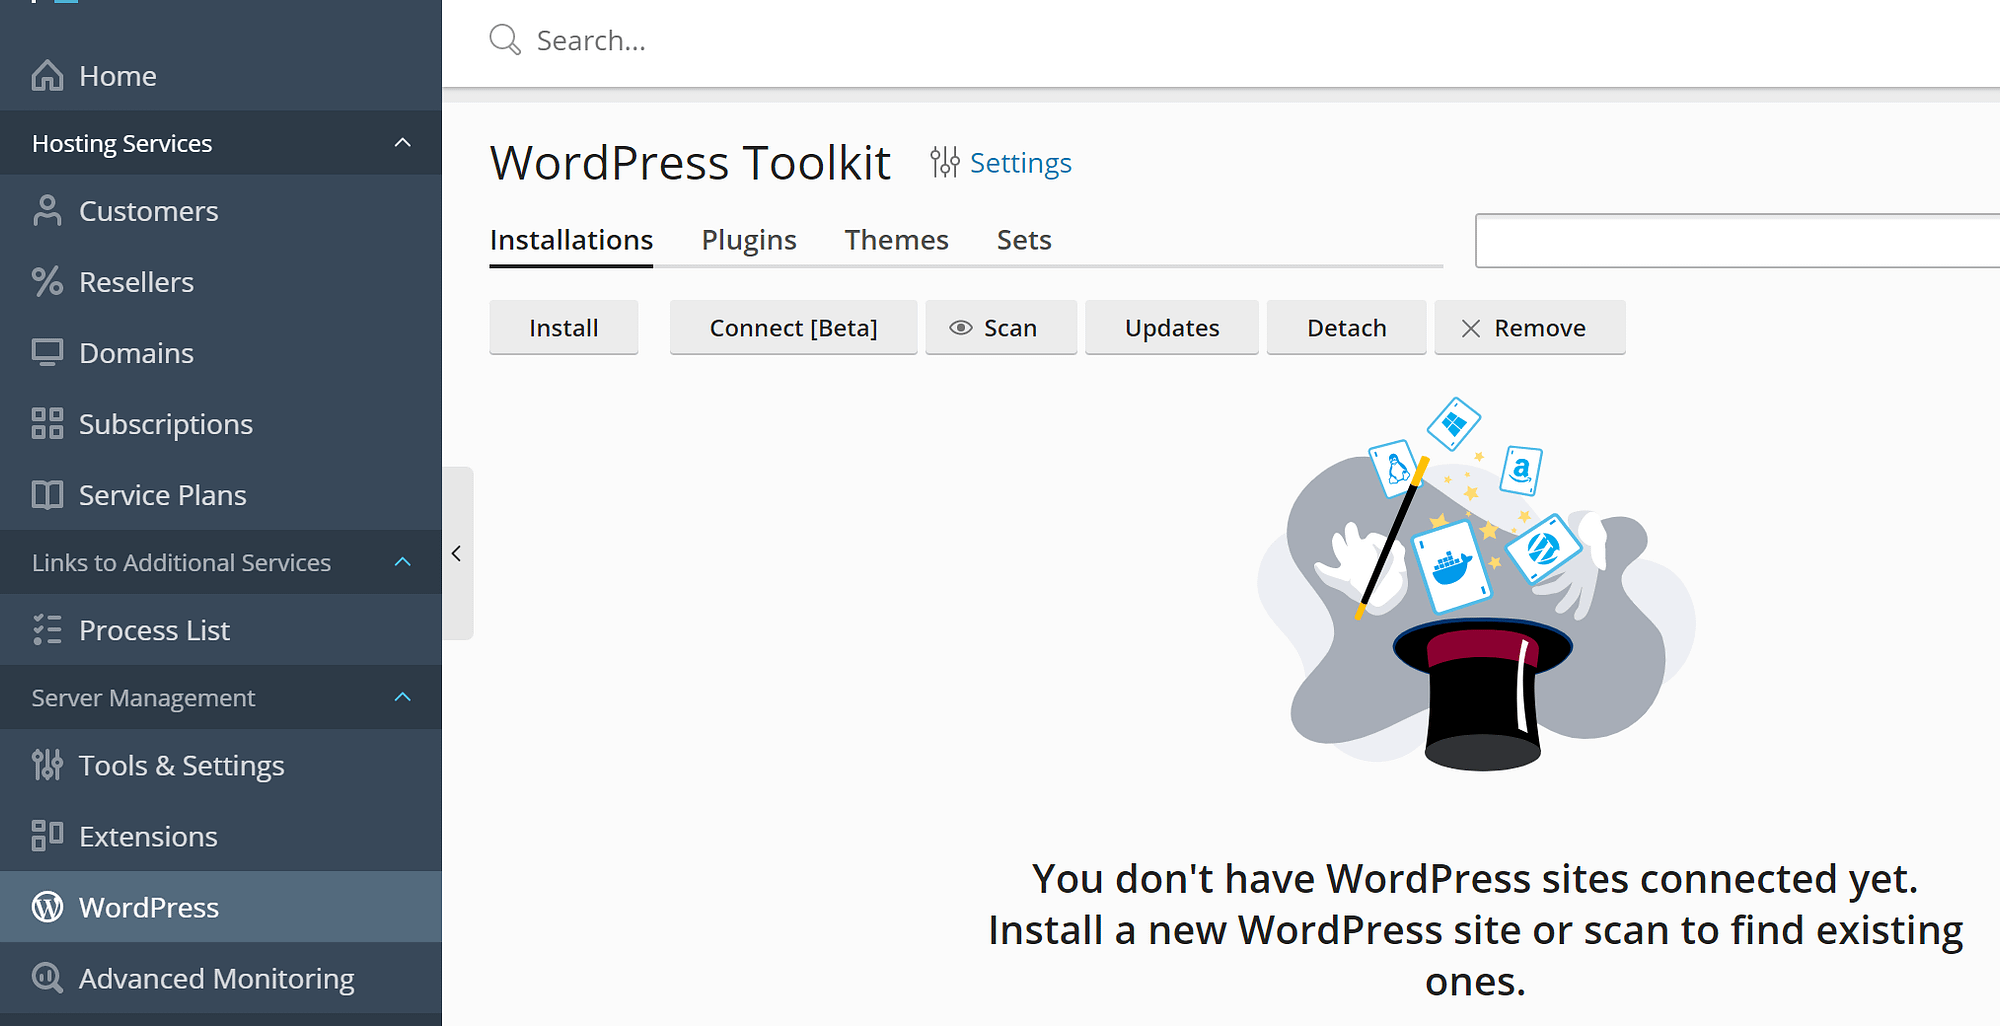Click the Extensions blocks icon
Viewport: 2000px width, 1026px height.
(47, 836)
